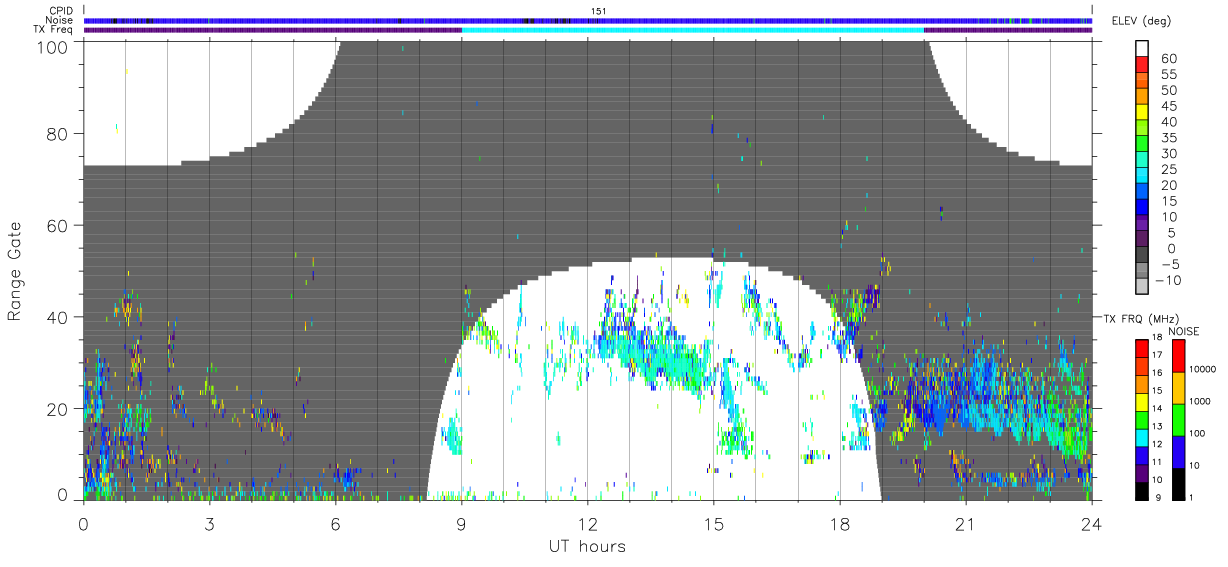Click the 18 tick on UT hours axis

coord(839,523)
